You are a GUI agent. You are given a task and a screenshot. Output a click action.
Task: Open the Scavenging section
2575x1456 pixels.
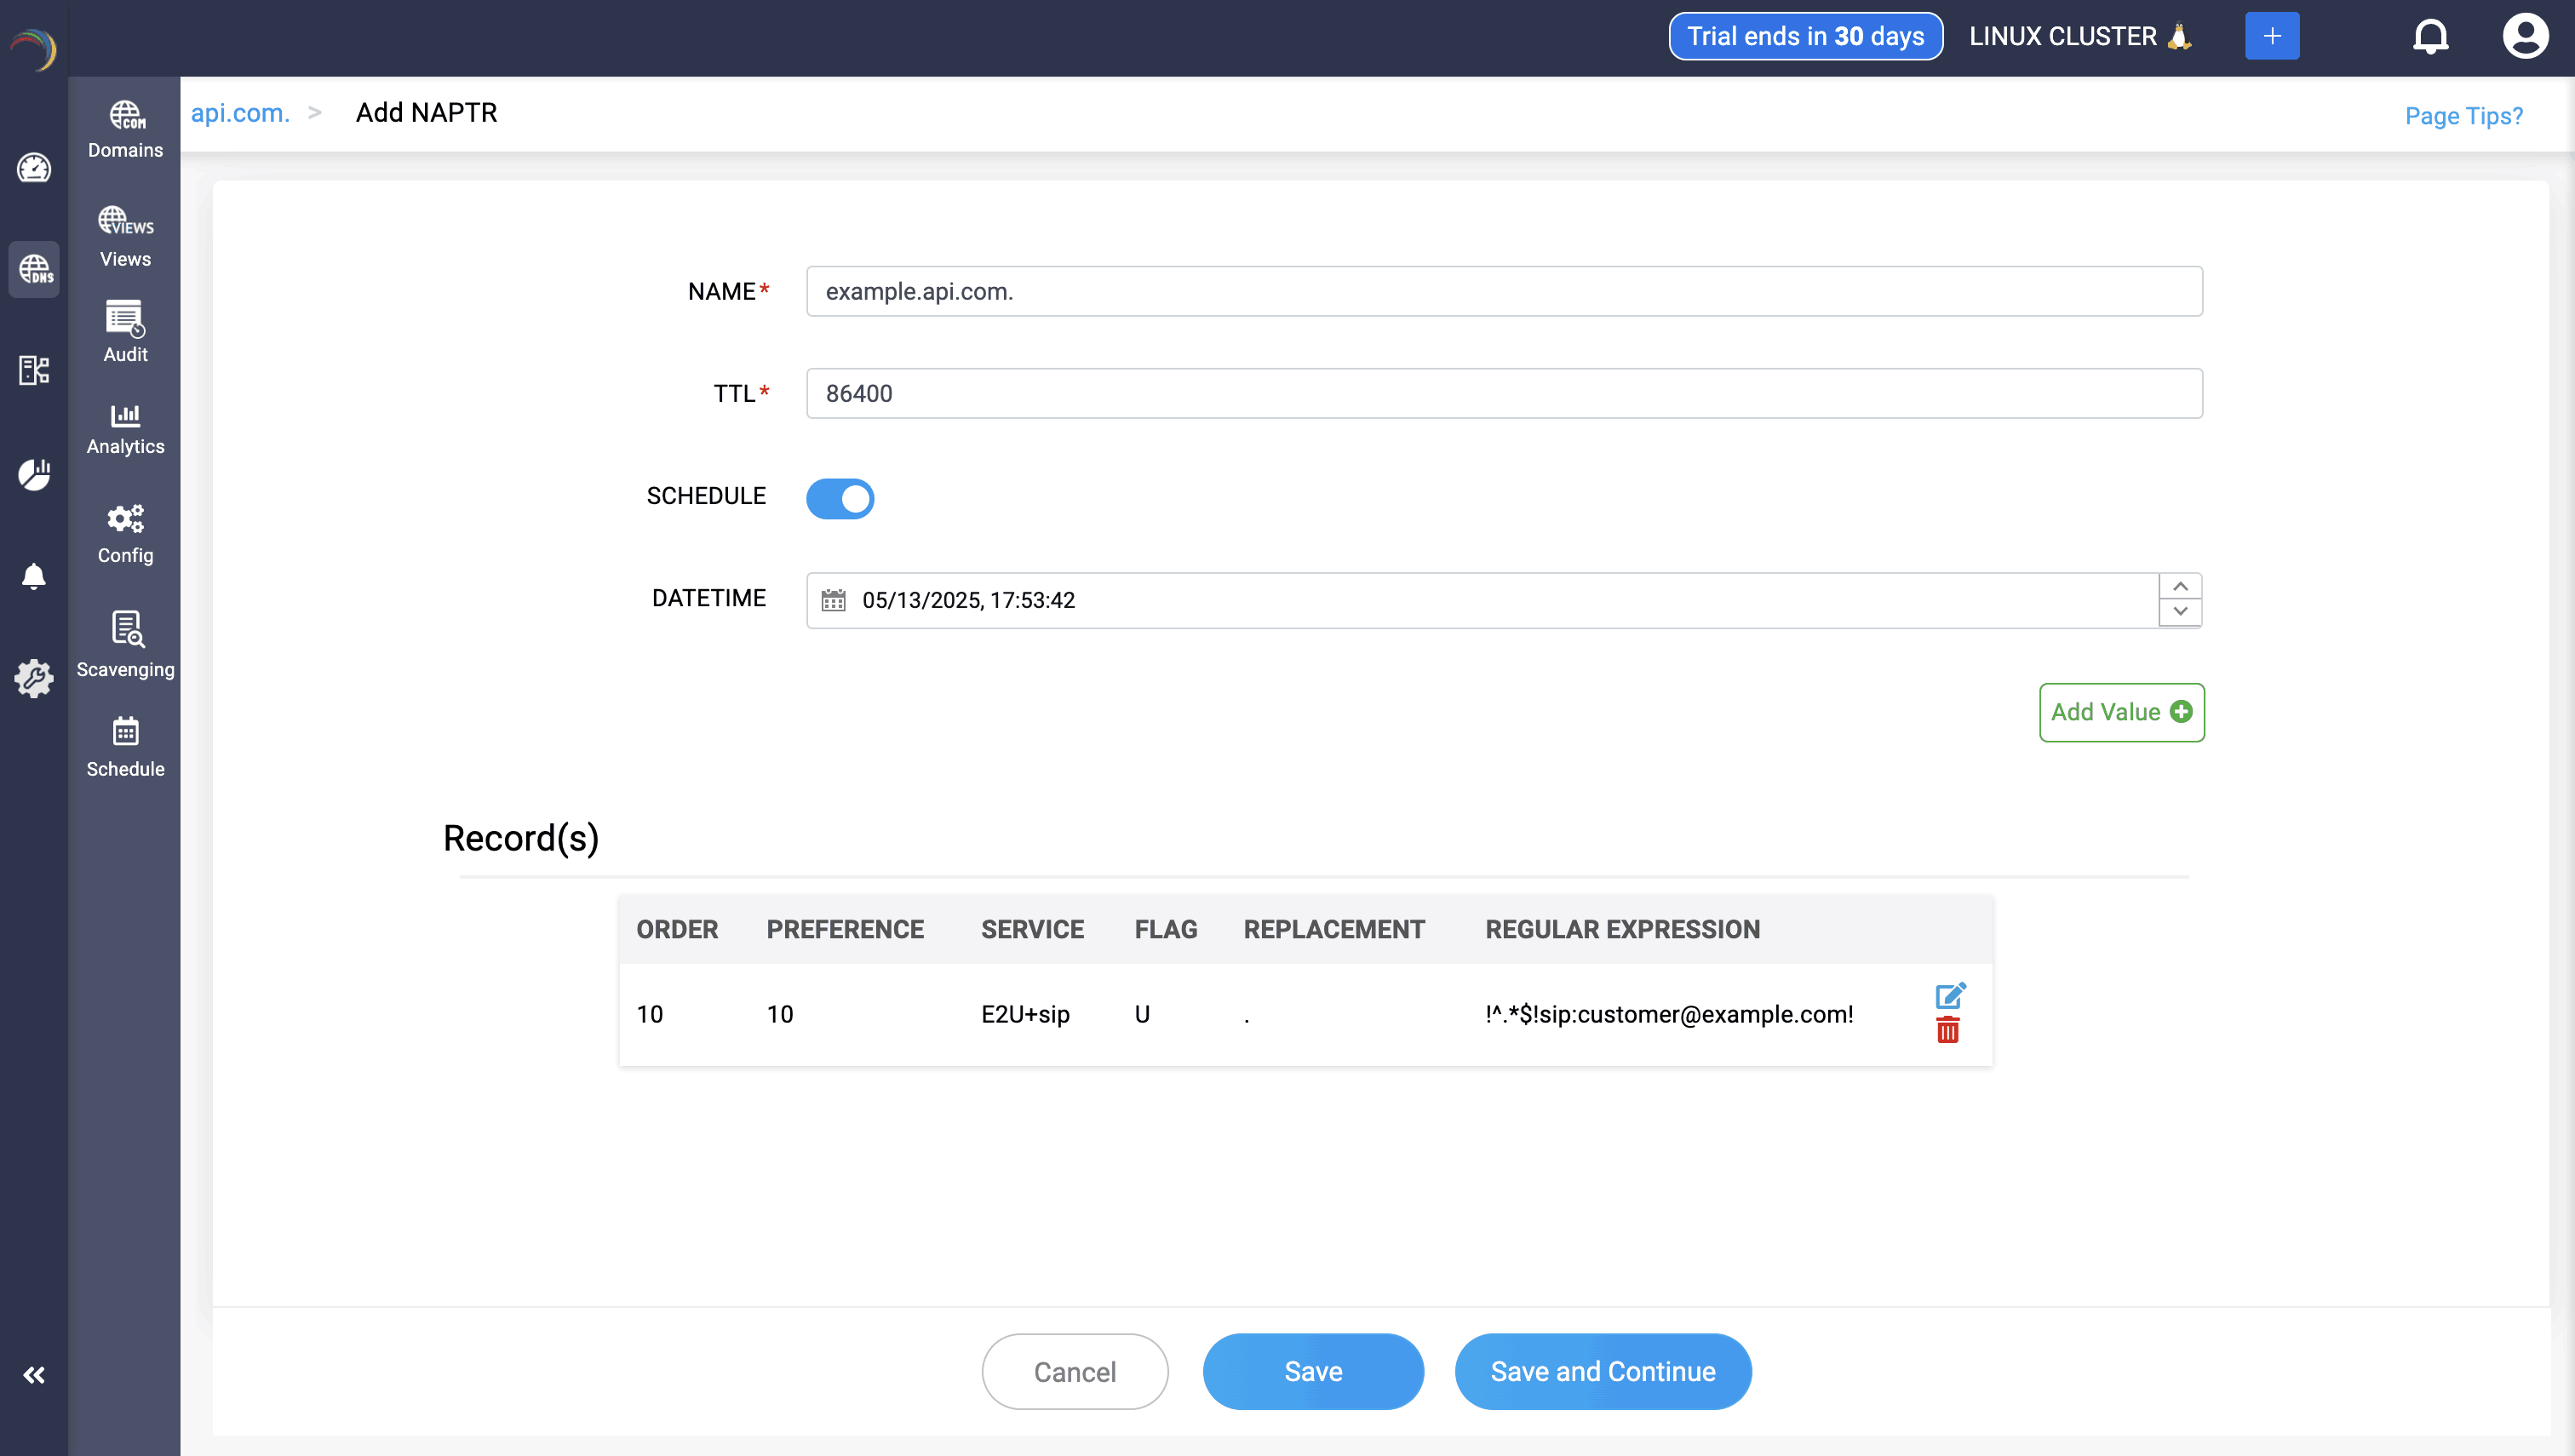tap(125, 645)
